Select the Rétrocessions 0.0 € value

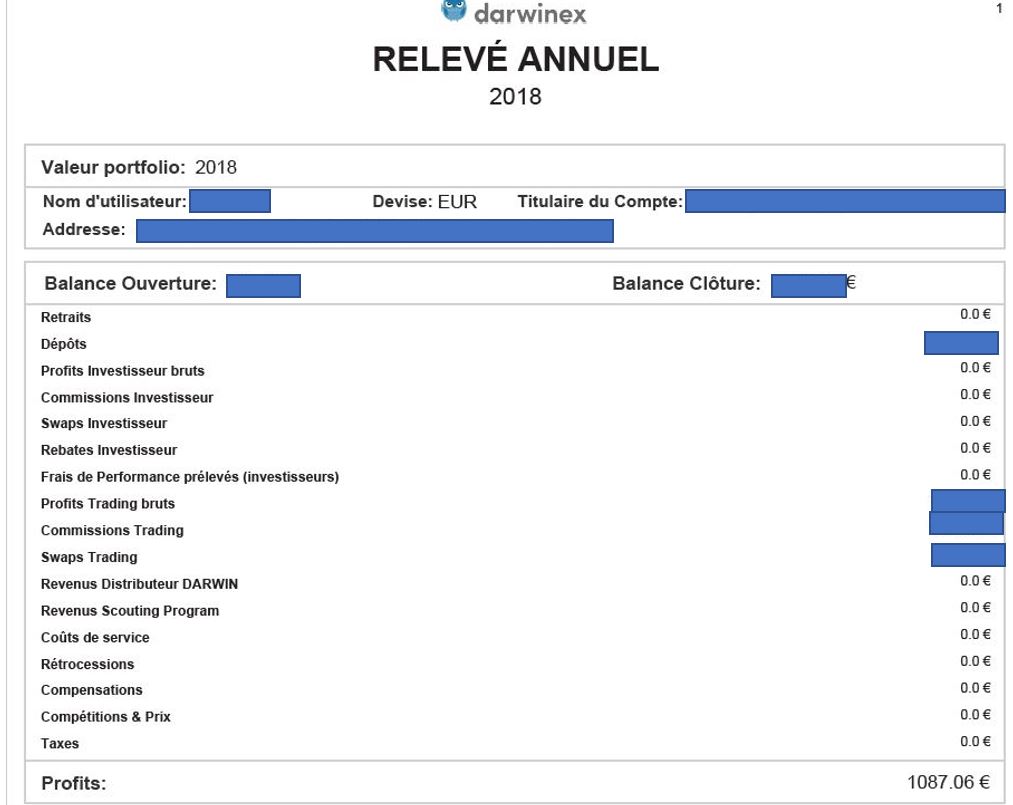975,661
